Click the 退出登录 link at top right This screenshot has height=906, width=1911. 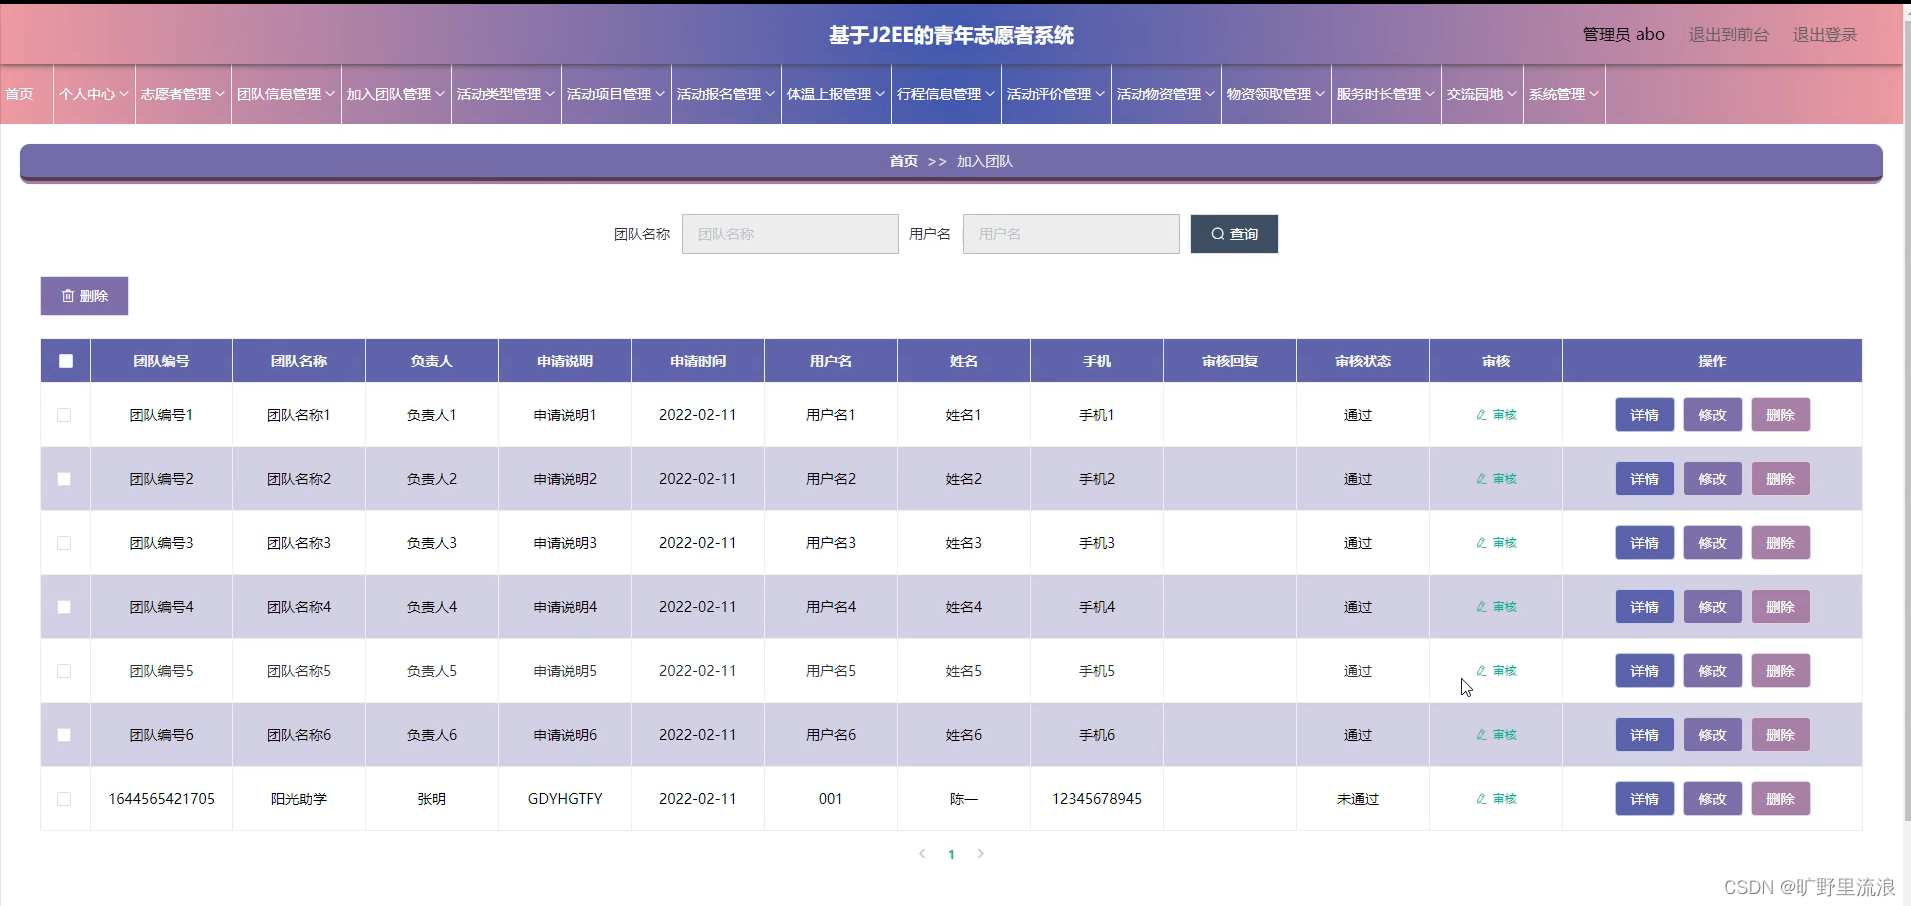point(1823,34)
